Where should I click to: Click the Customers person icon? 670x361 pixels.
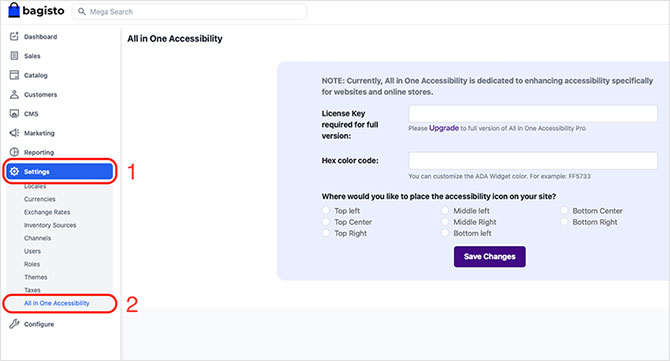pos(14,94)
